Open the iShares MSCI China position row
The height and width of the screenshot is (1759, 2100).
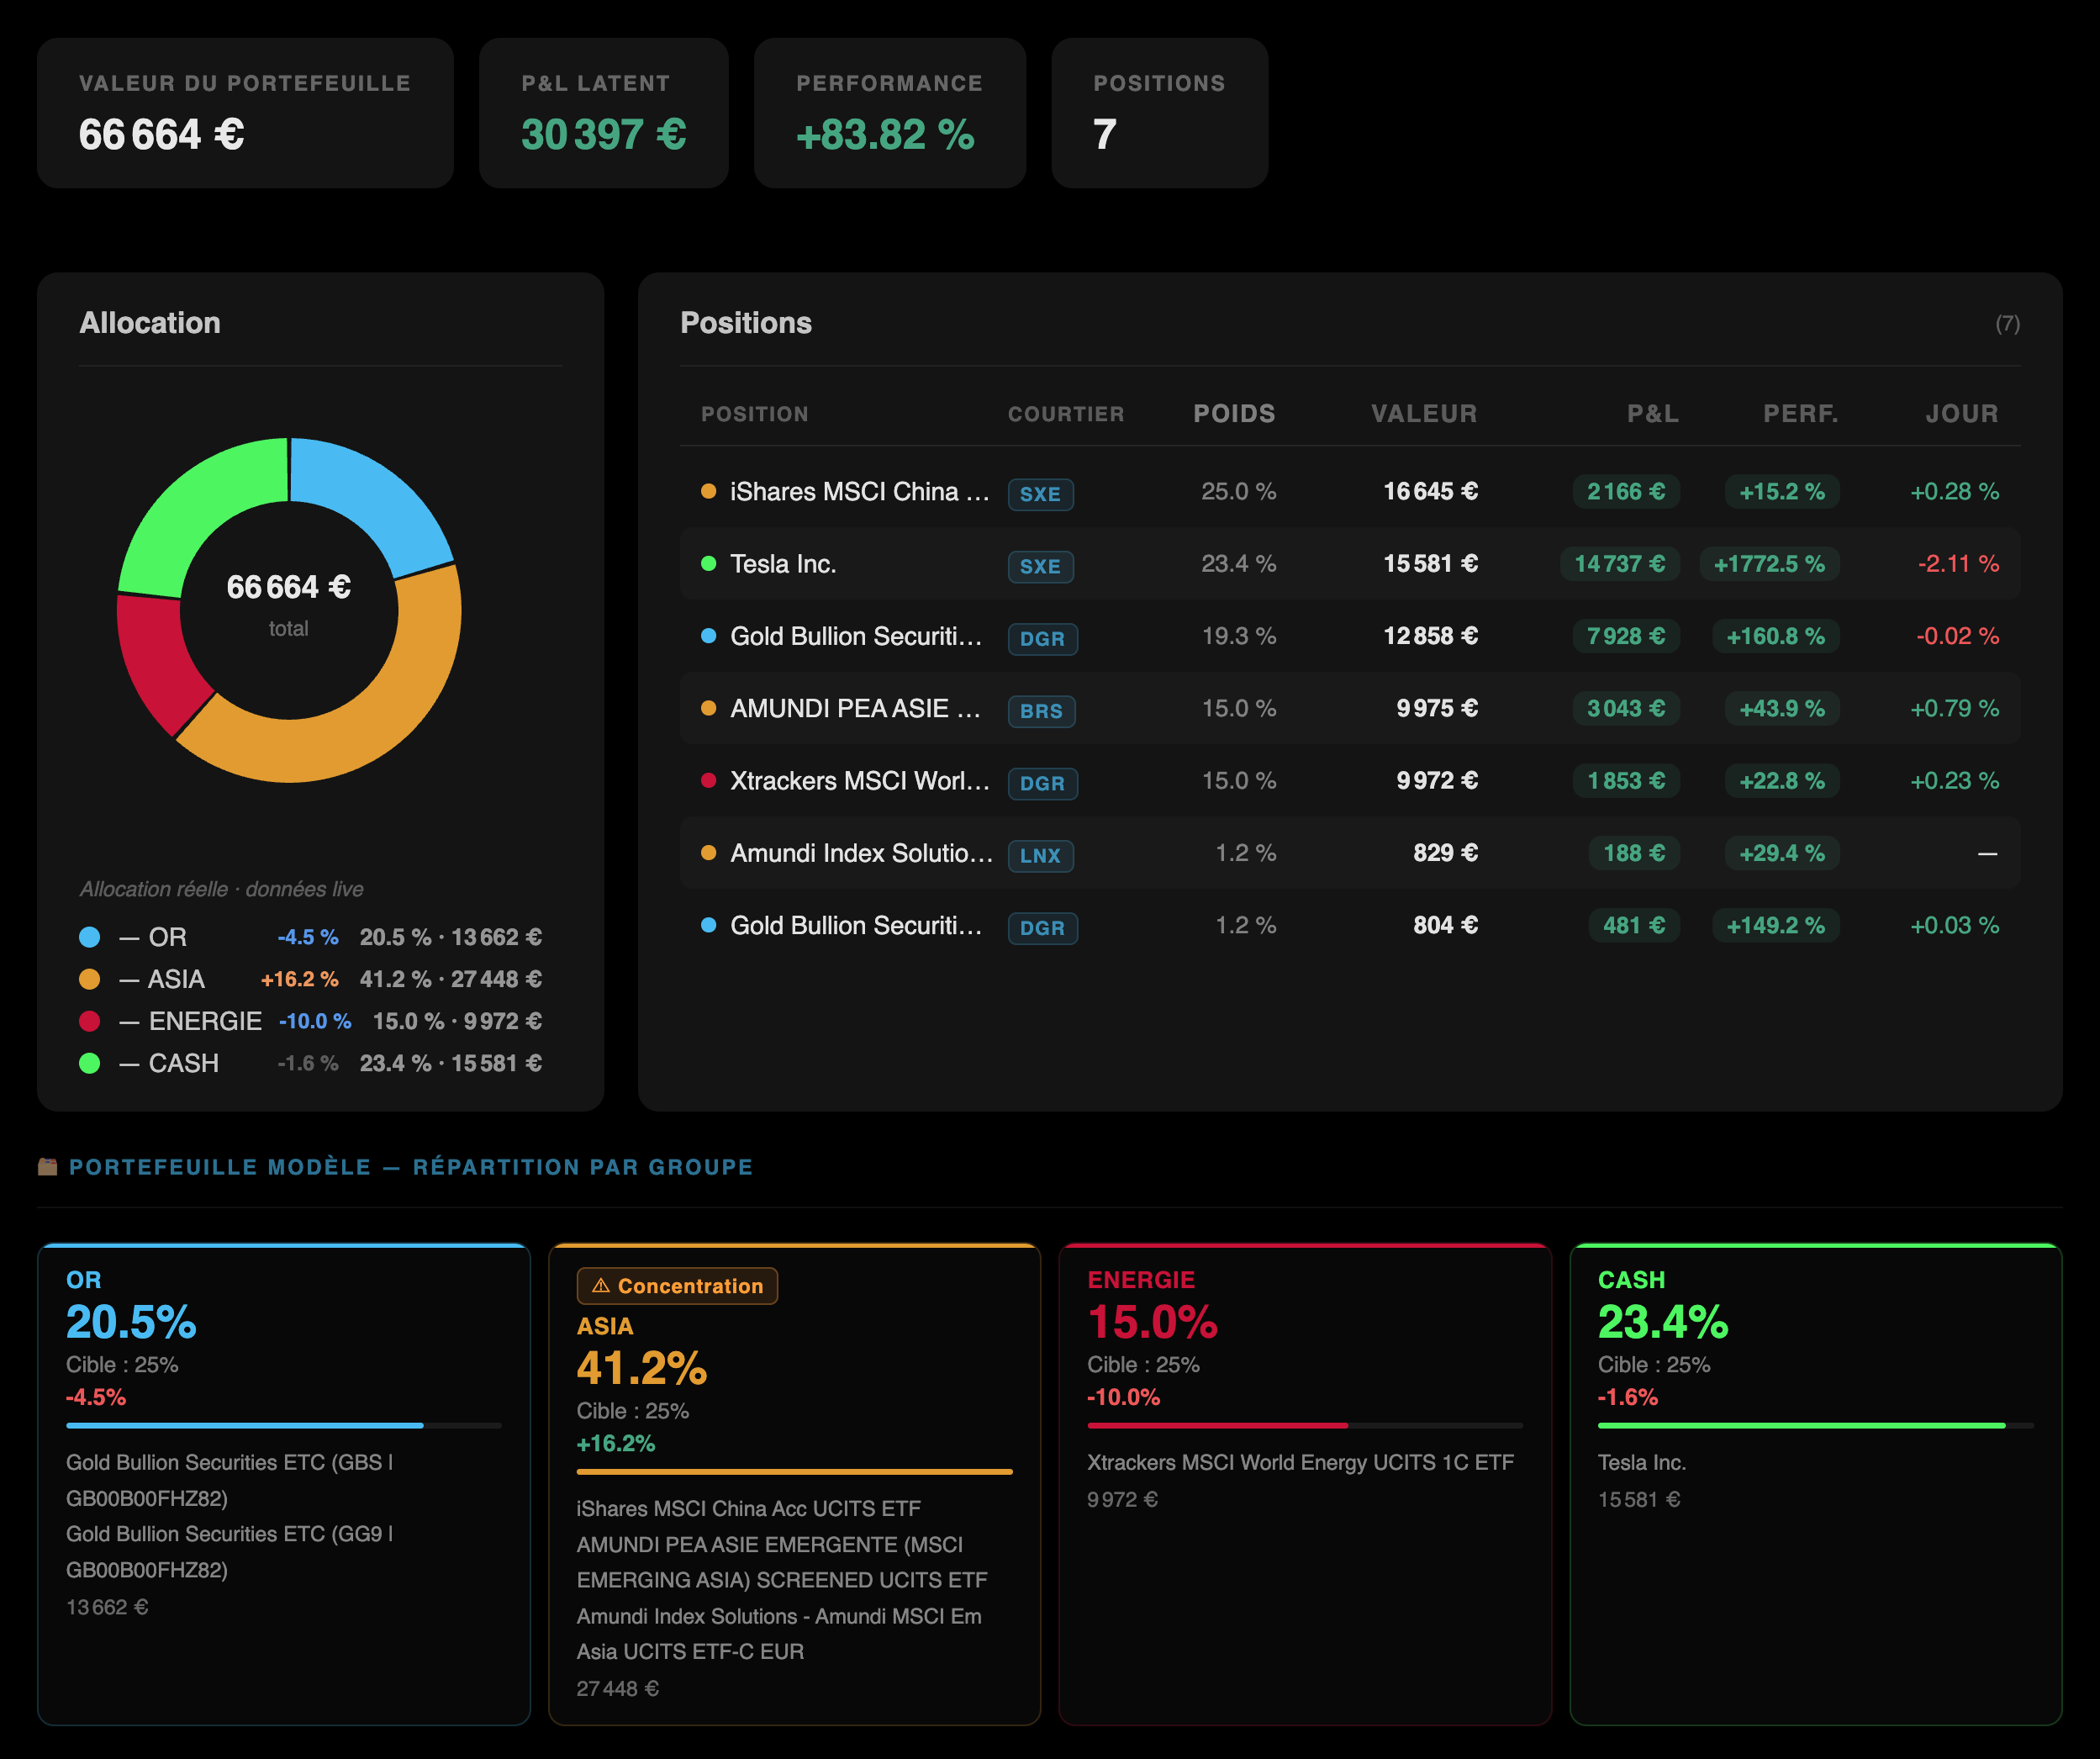pyautogui.click(x=858, y=491)
